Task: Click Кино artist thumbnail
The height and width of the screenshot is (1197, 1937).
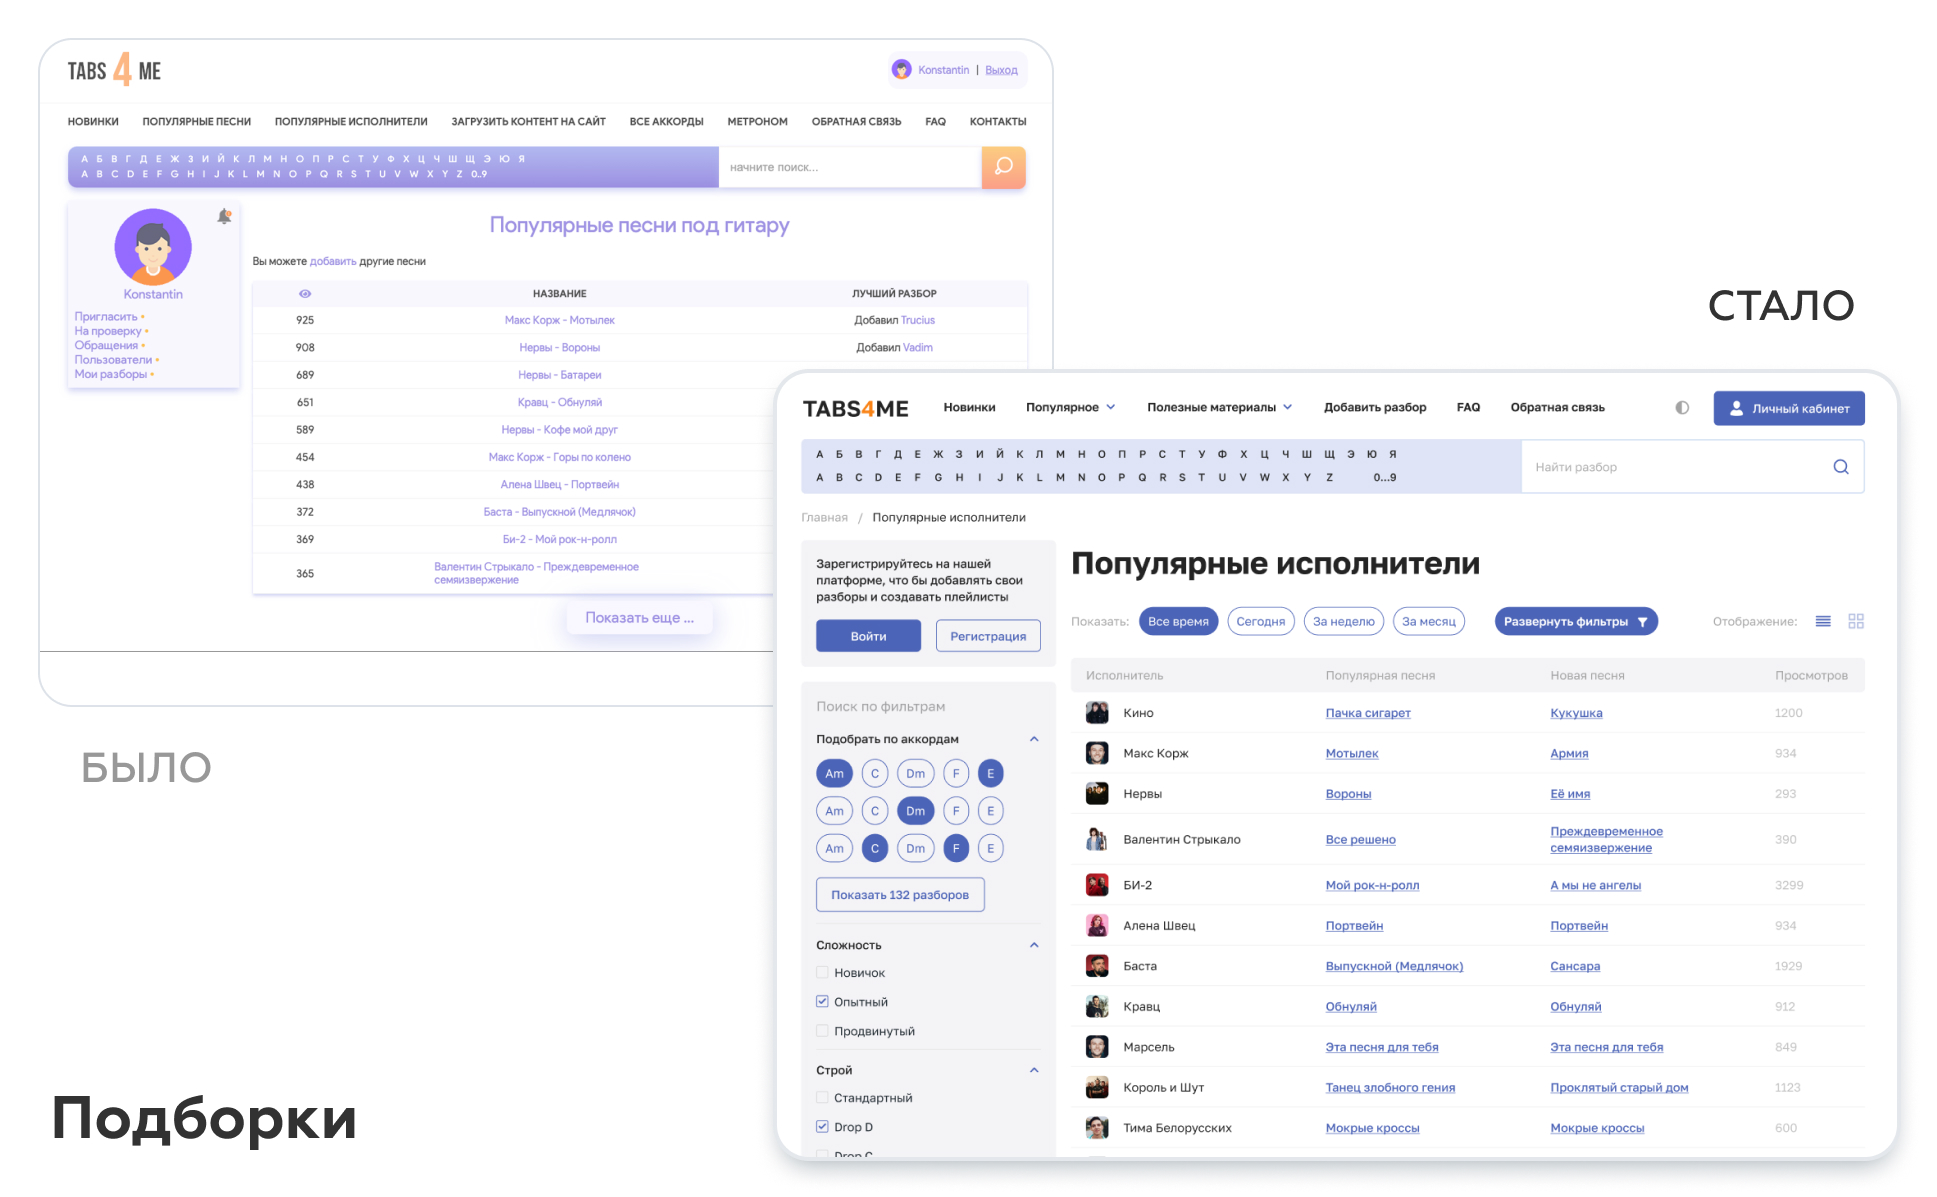Action: click(1097, 713)
